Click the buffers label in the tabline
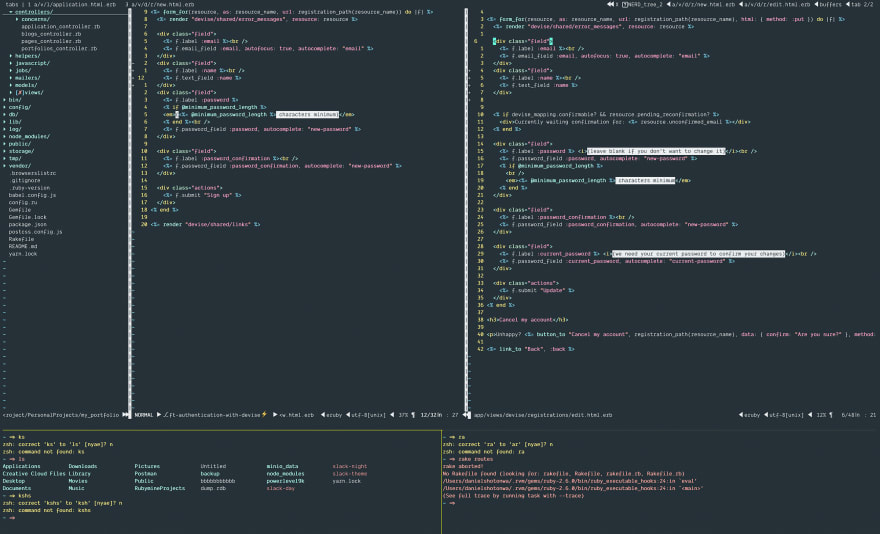 coord(829,4)
